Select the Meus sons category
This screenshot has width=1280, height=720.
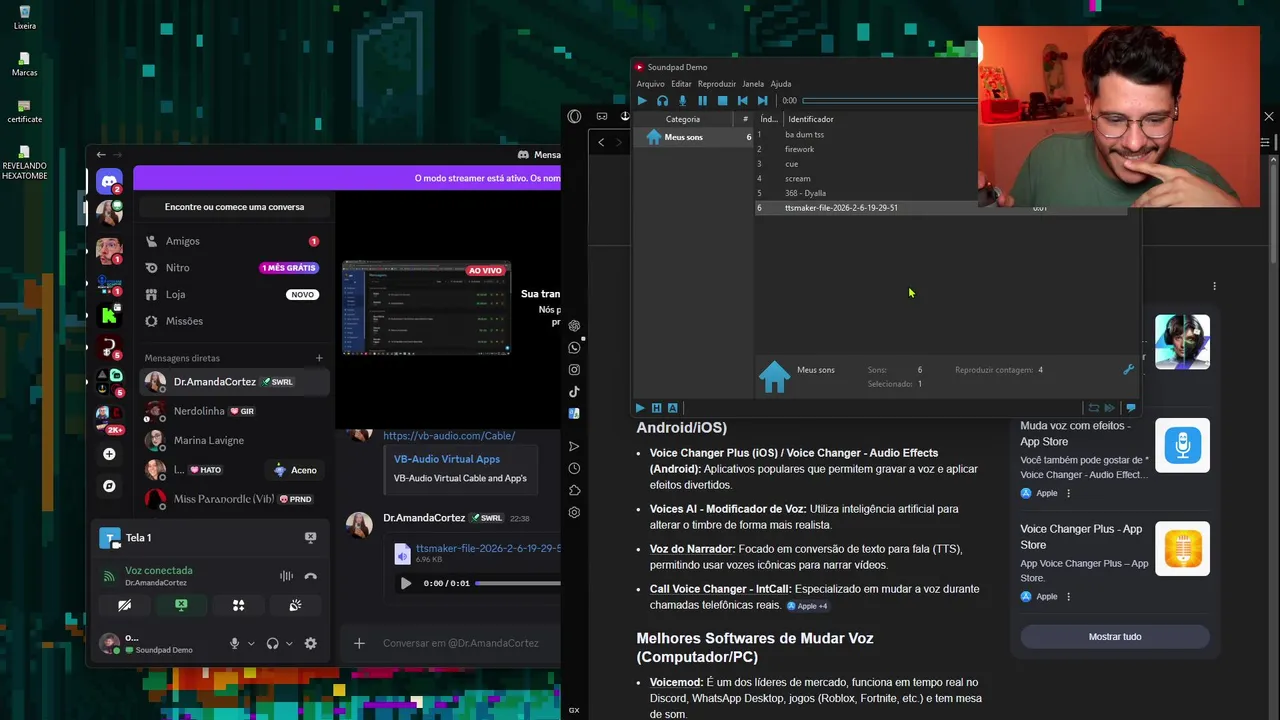[x=693, y=137]
